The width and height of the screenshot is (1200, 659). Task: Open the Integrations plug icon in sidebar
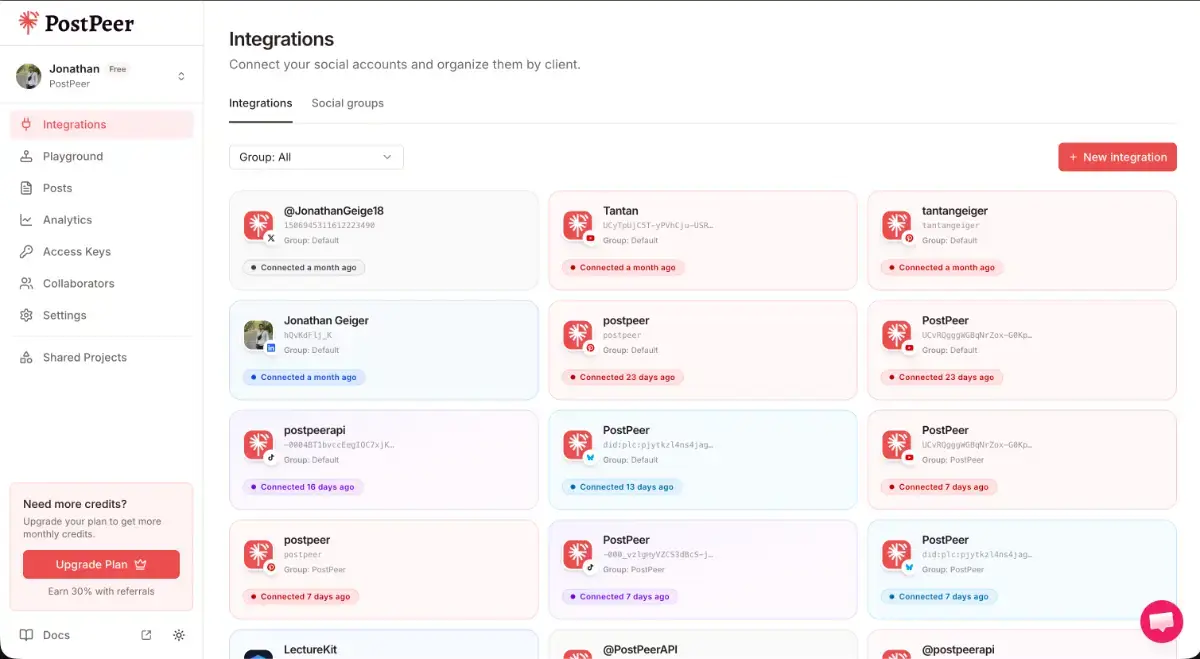tap(26, 125)
